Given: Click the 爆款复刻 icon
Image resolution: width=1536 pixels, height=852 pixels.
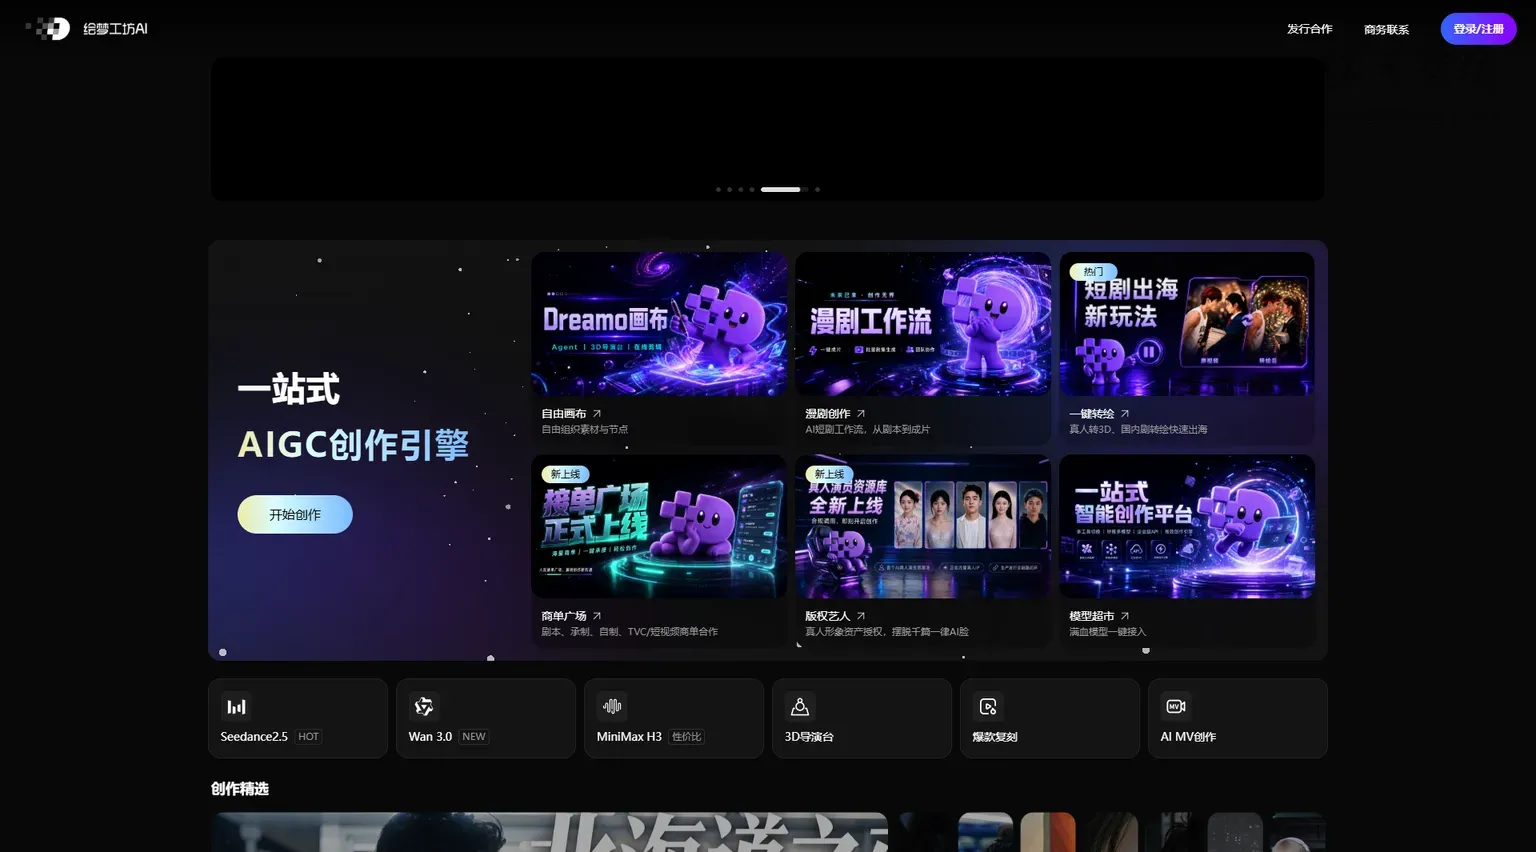Looking at the screenshot, I should point(988,707).
